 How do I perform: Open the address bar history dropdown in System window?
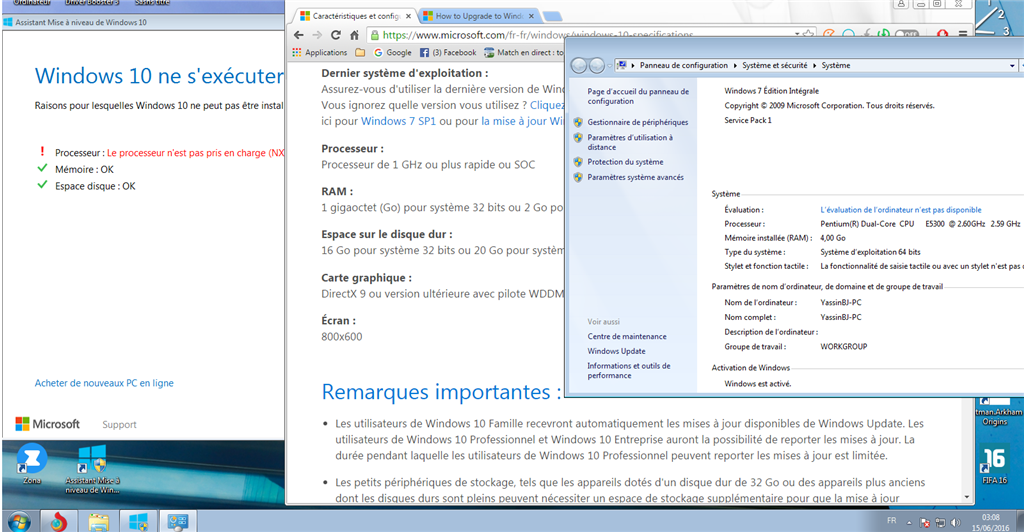point(1012,65)
